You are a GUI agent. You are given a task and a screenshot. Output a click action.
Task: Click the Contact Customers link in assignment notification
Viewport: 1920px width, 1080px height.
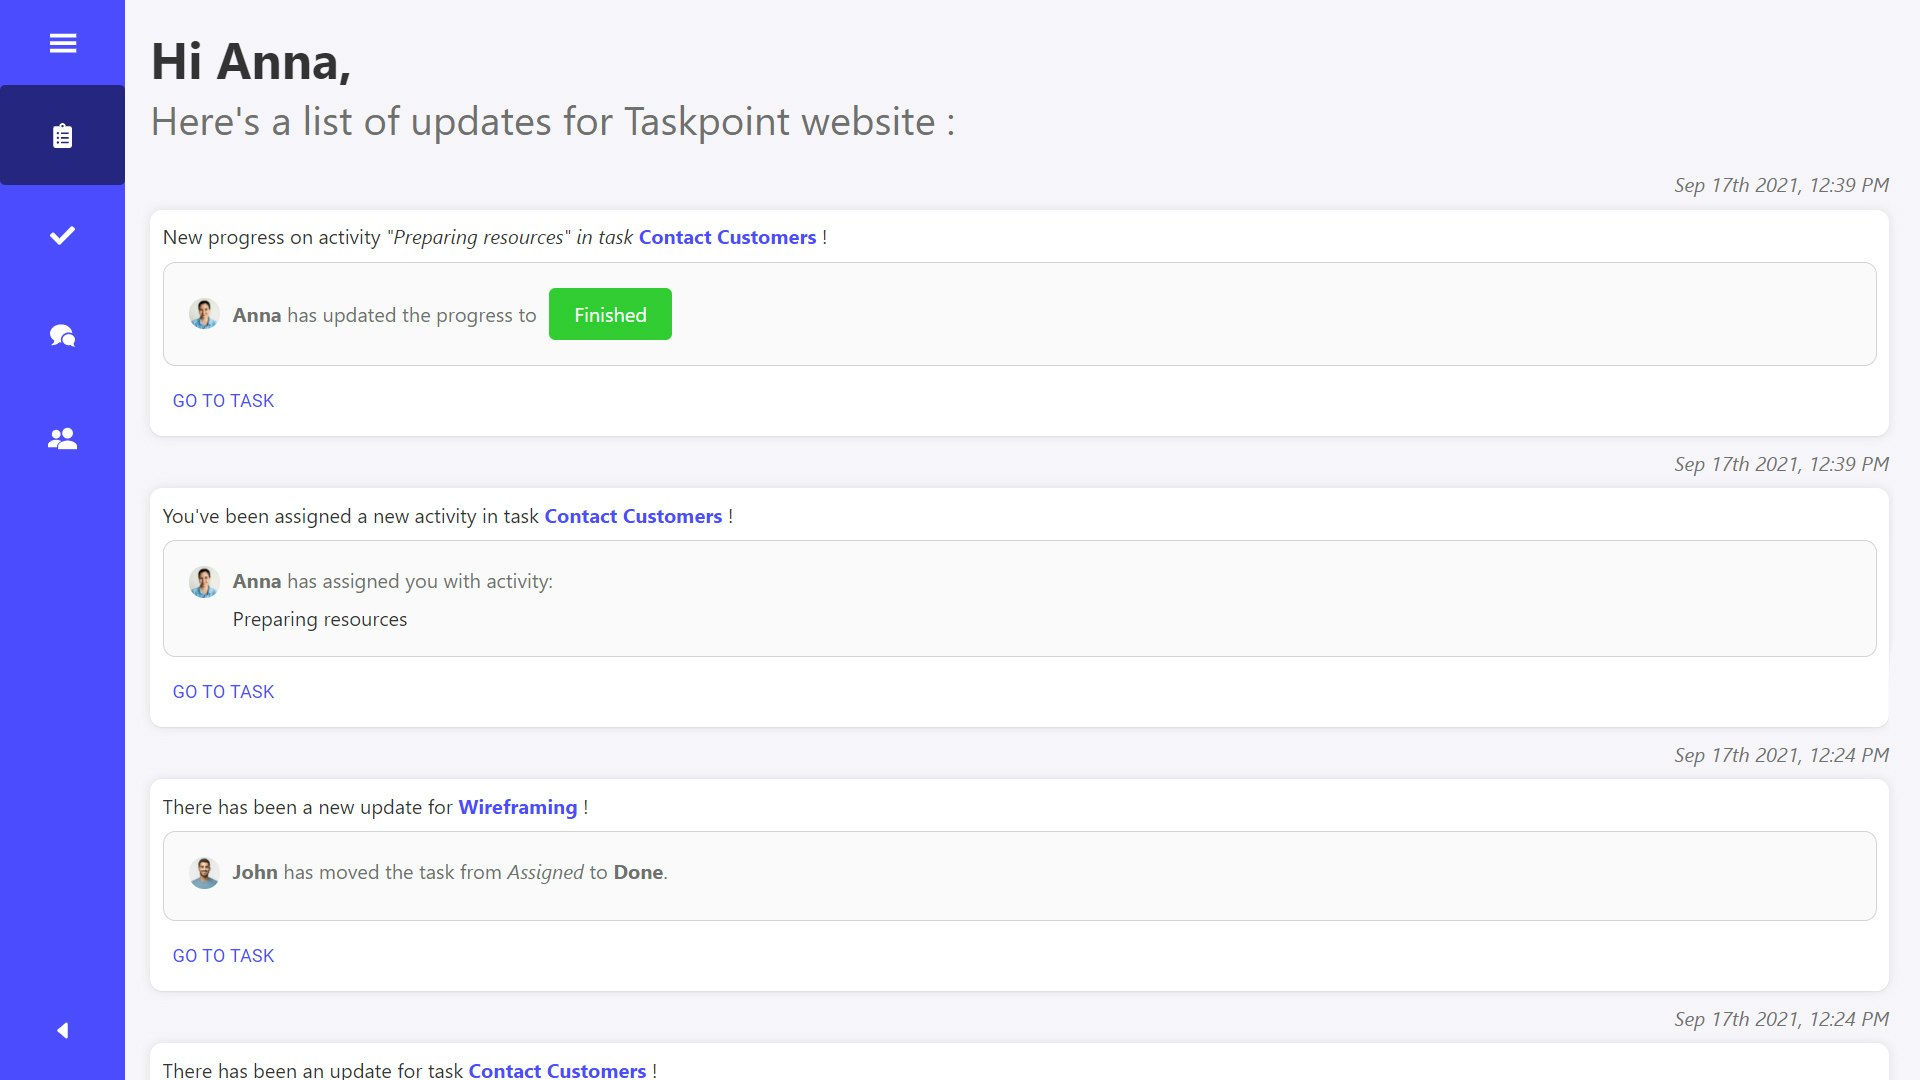tap(633, 516)
